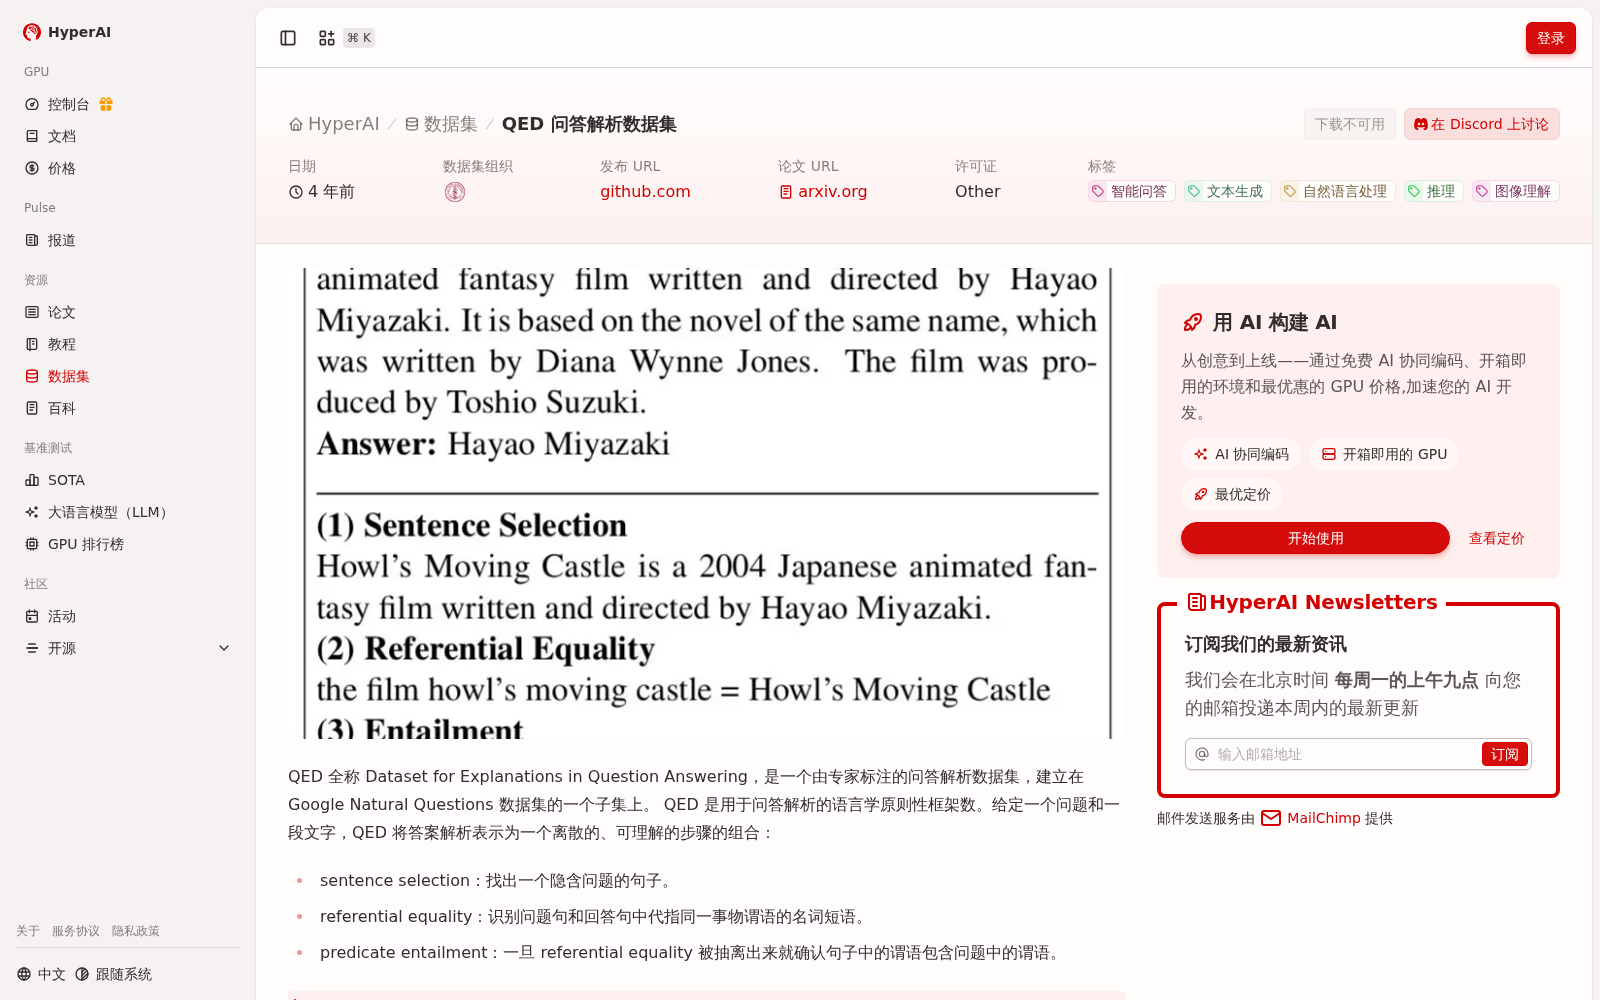This screenshot has height=1000, width=1600.
Task: Open the 中文 language selector
Action: tap(41, 974)
